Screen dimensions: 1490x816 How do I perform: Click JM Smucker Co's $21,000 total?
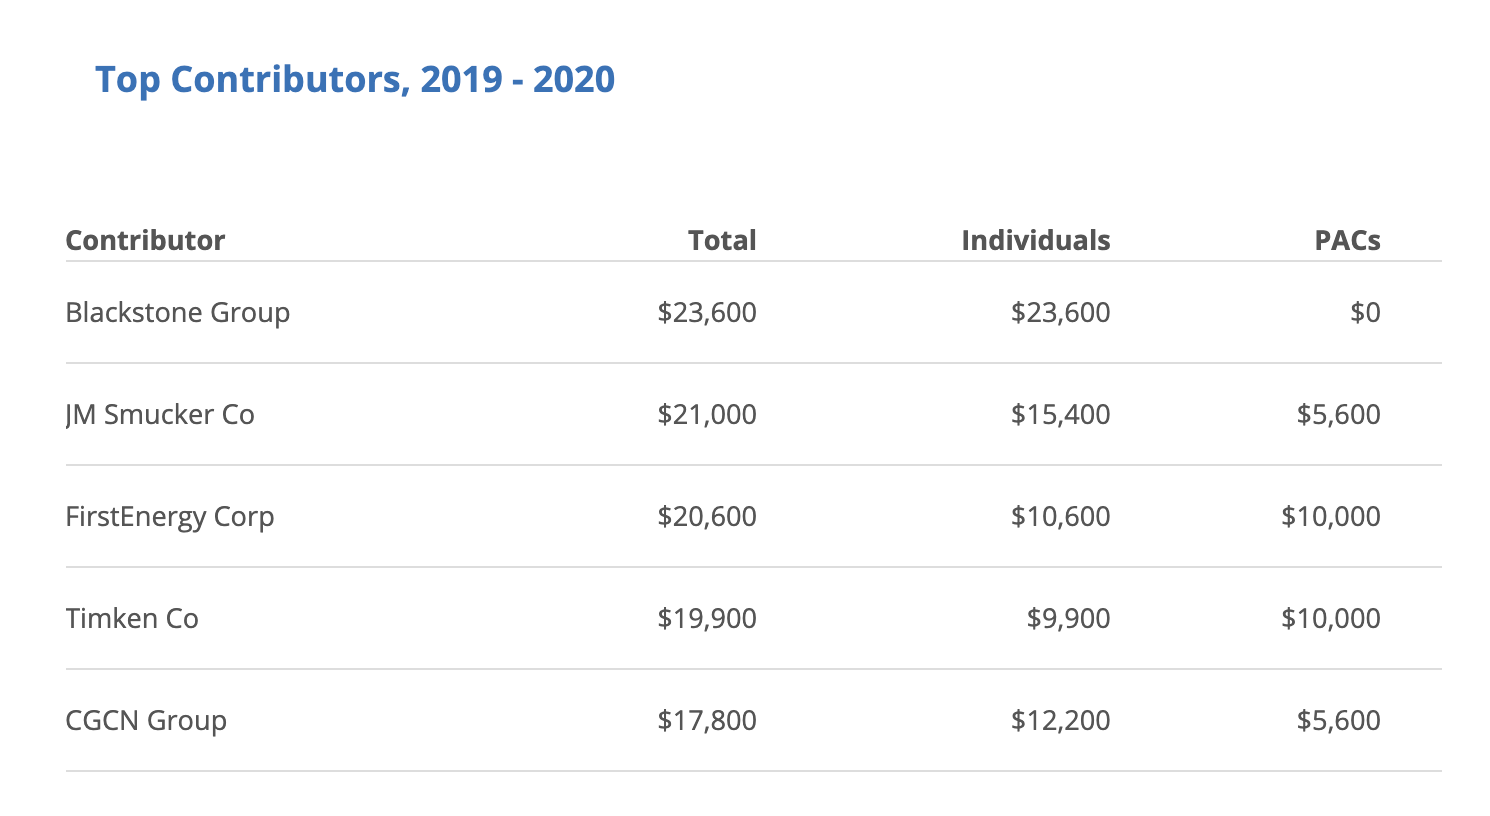tap(707, 415)
